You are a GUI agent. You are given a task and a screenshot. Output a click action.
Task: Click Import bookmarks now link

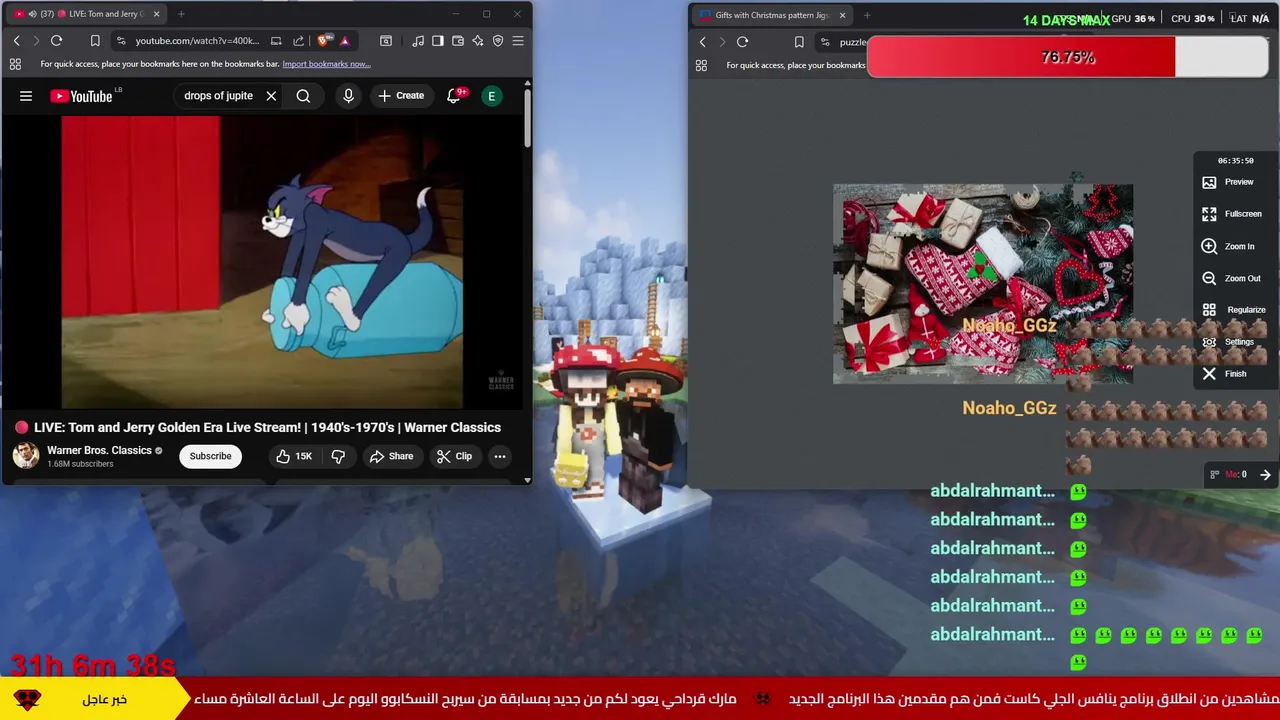(x=326, y=64)
